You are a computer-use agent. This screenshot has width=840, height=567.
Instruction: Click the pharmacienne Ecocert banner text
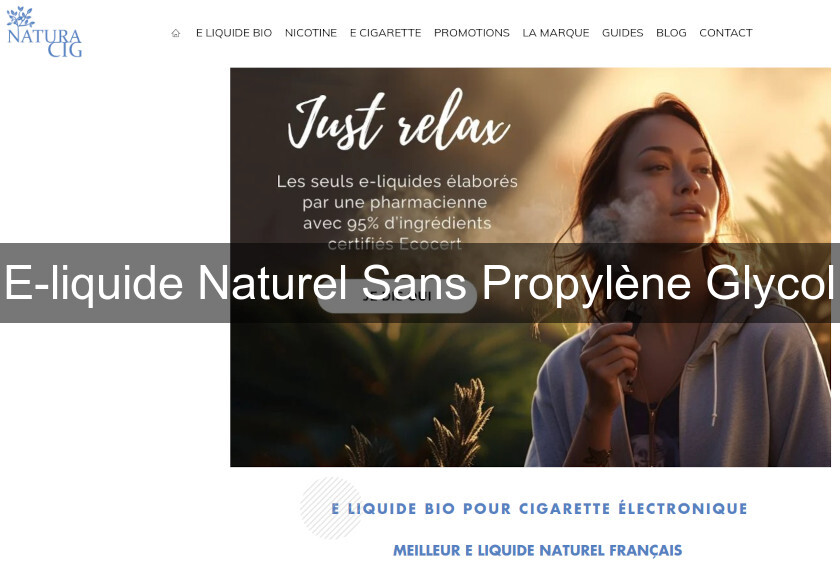pyautogui.click(x=397, y=212)
